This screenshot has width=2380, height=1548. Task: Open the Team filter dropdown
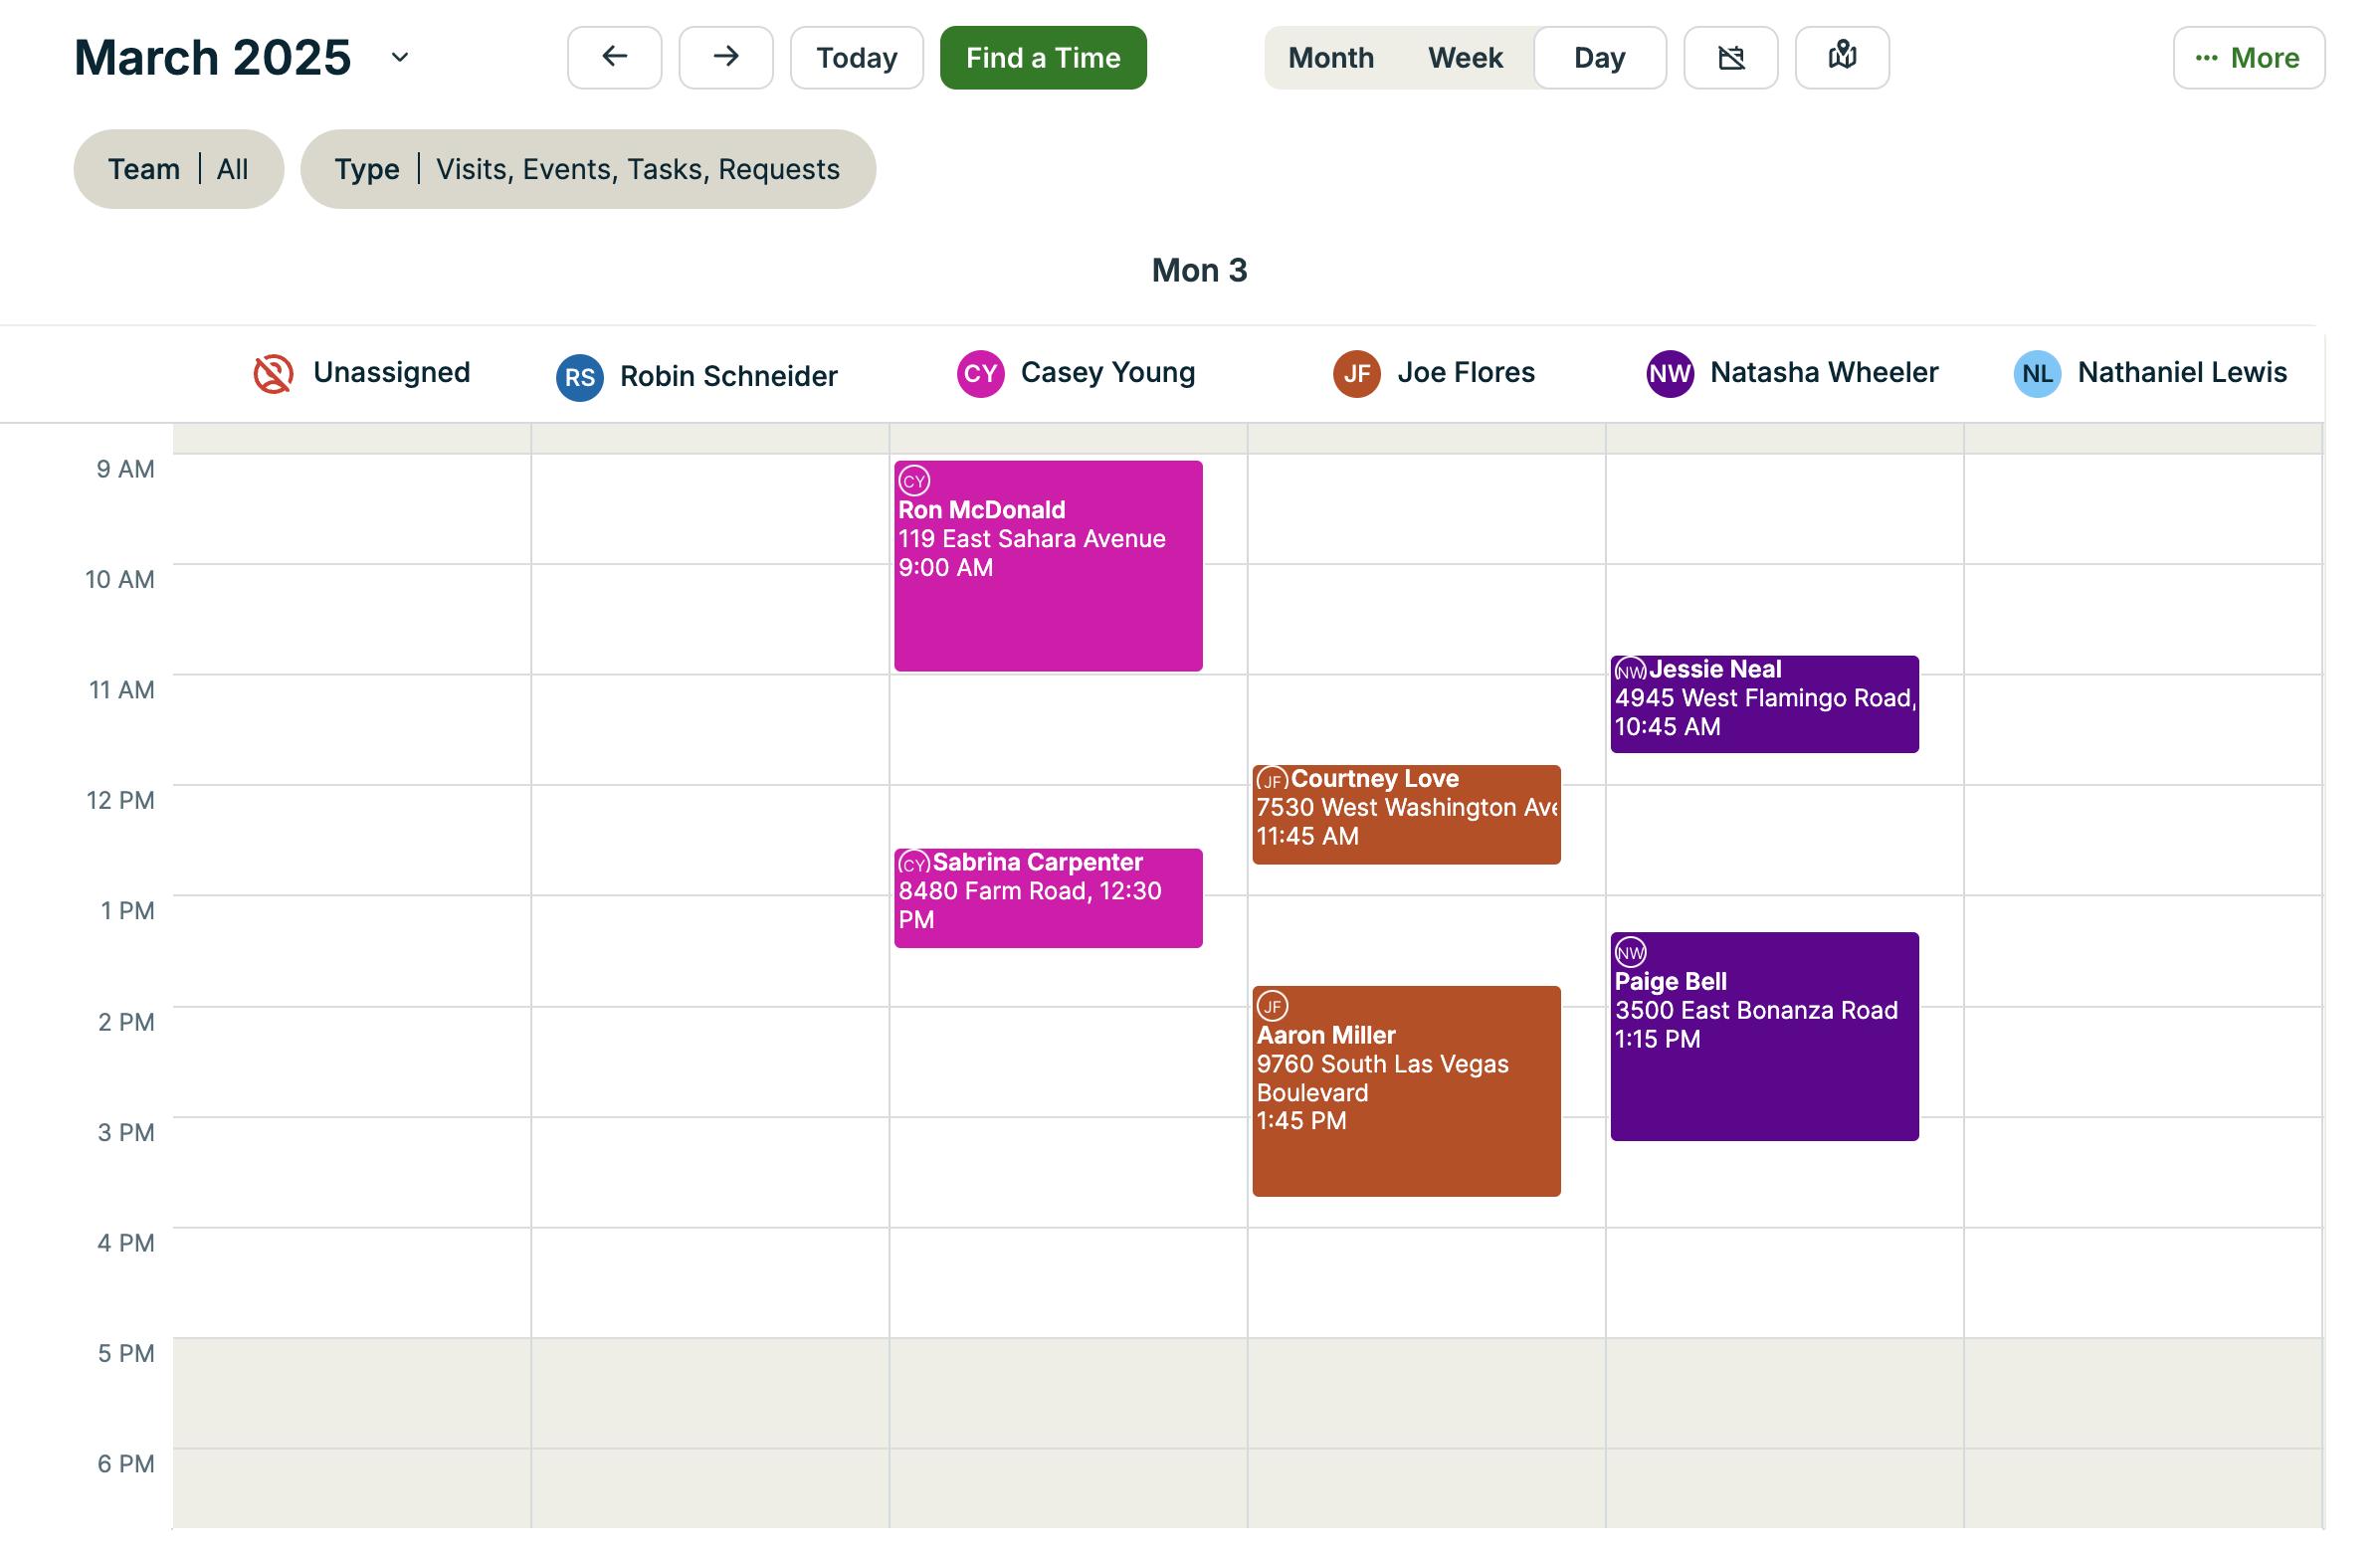click(x=178, y=169)
